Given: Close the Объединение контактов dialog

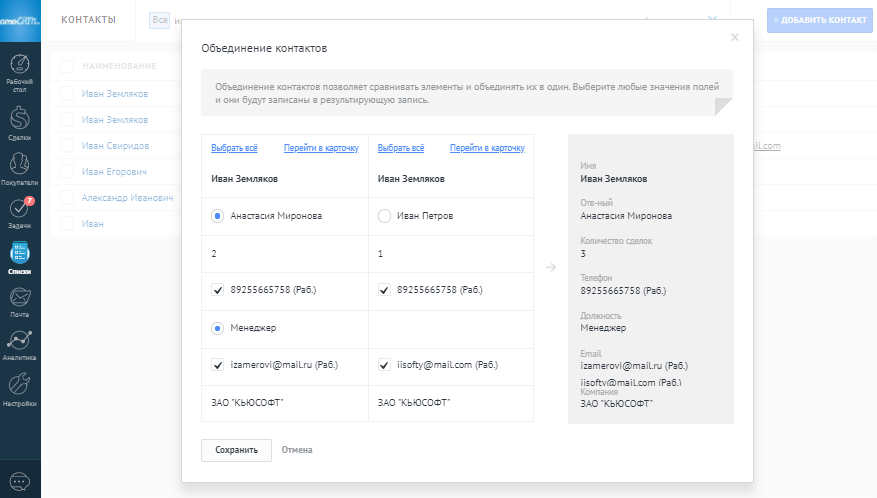Looking at the screenshot, I should tap(735, 38).
